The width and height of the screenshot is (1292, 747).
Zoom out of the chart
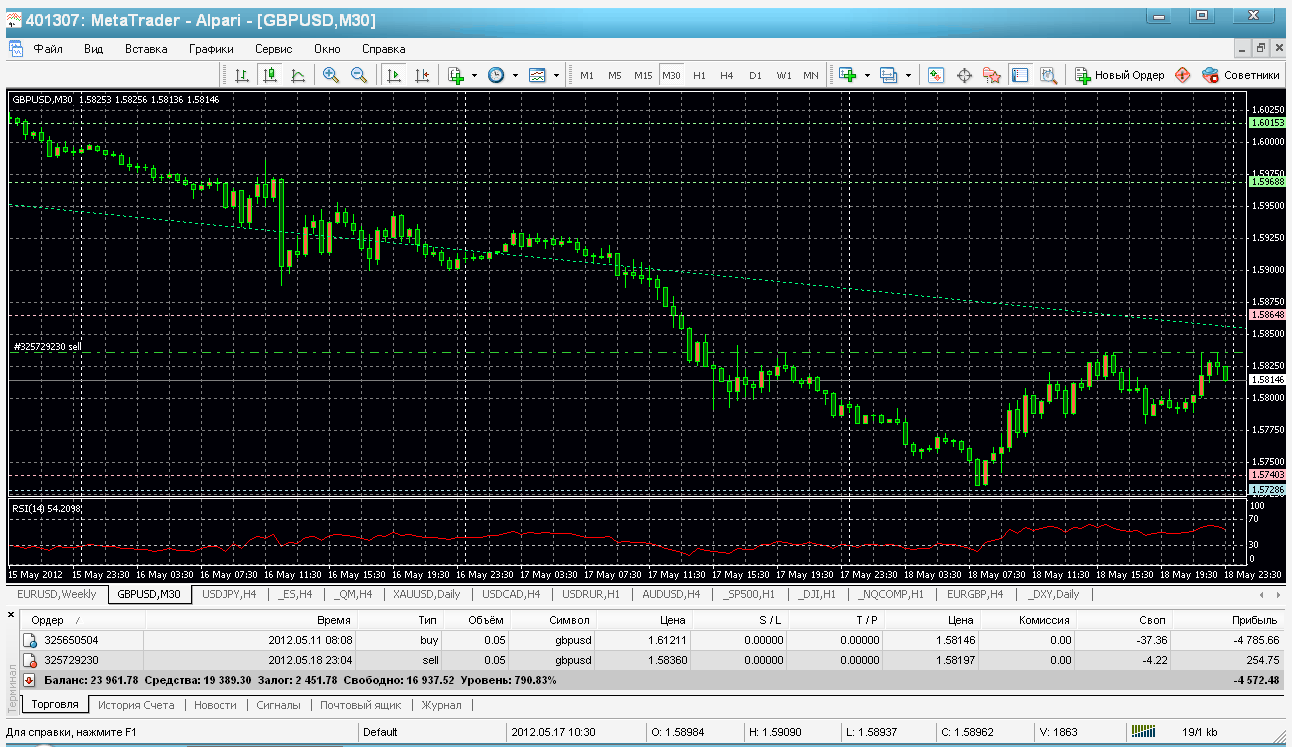(359, 75)
